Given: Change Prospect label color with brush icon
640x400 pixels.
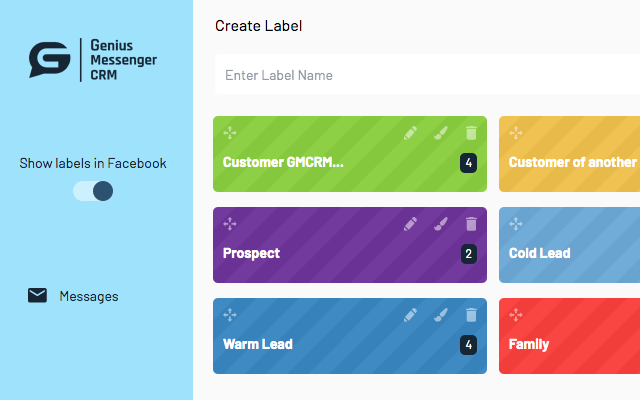Looking at the screenshot, I should point(441,224).
